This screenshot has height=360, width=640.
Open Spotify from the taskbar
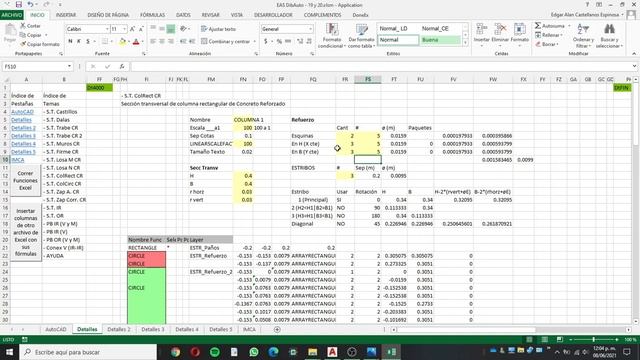click(215, 352)
